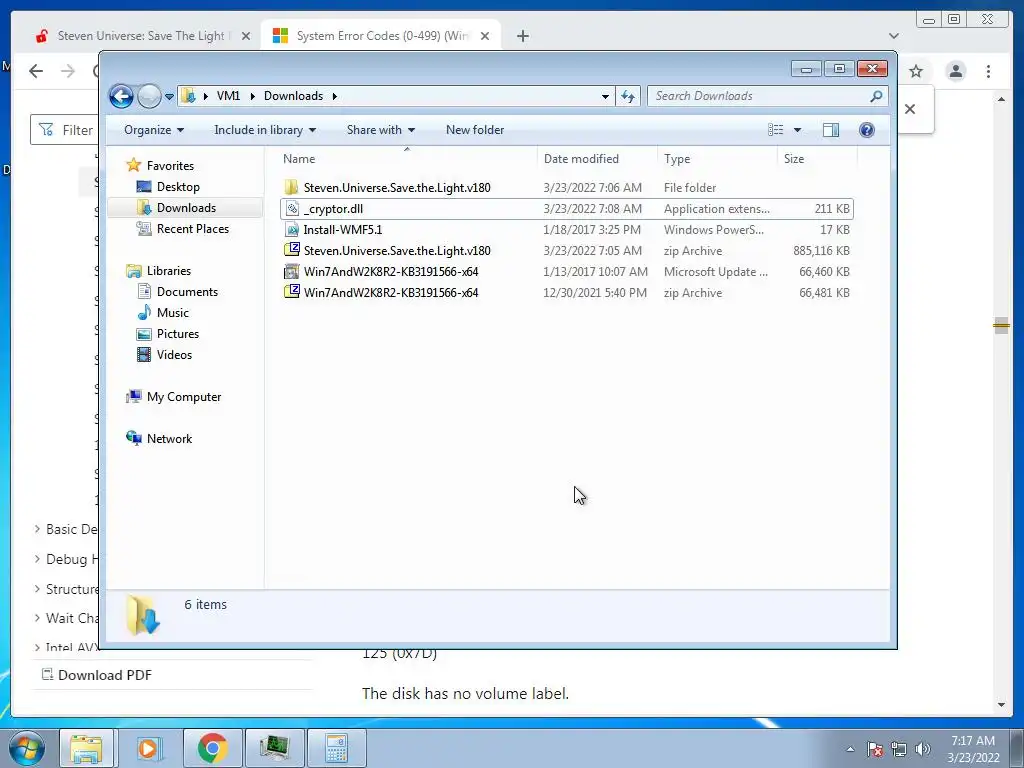
Task: Click the VM1 breadcrumb in address bar
Action: 228,96
